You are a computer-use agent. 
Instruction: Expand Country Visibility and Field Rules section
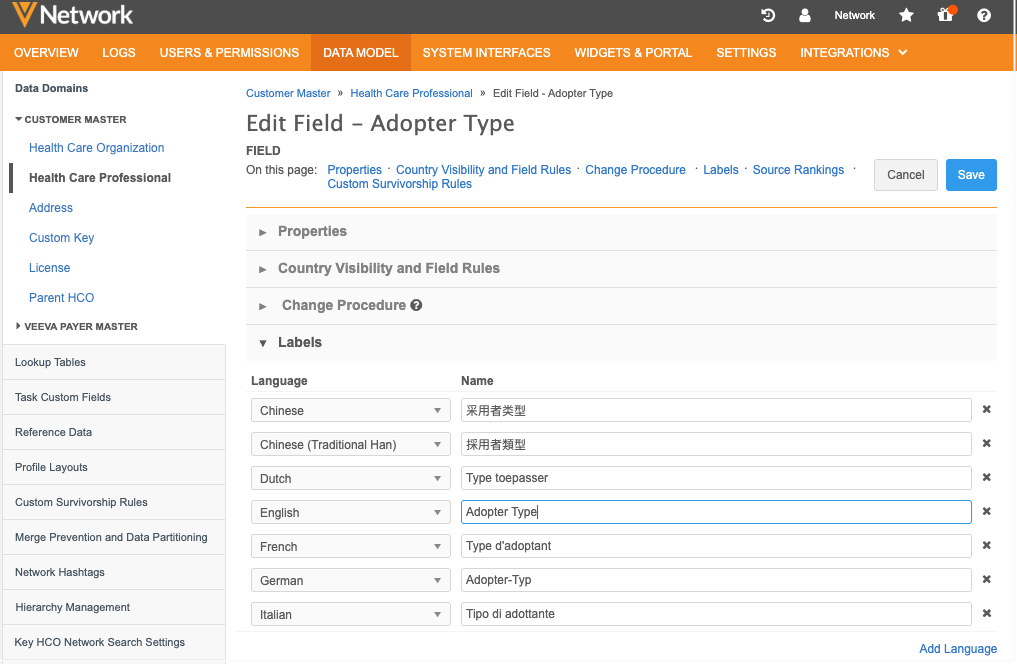tap(388, 268)
